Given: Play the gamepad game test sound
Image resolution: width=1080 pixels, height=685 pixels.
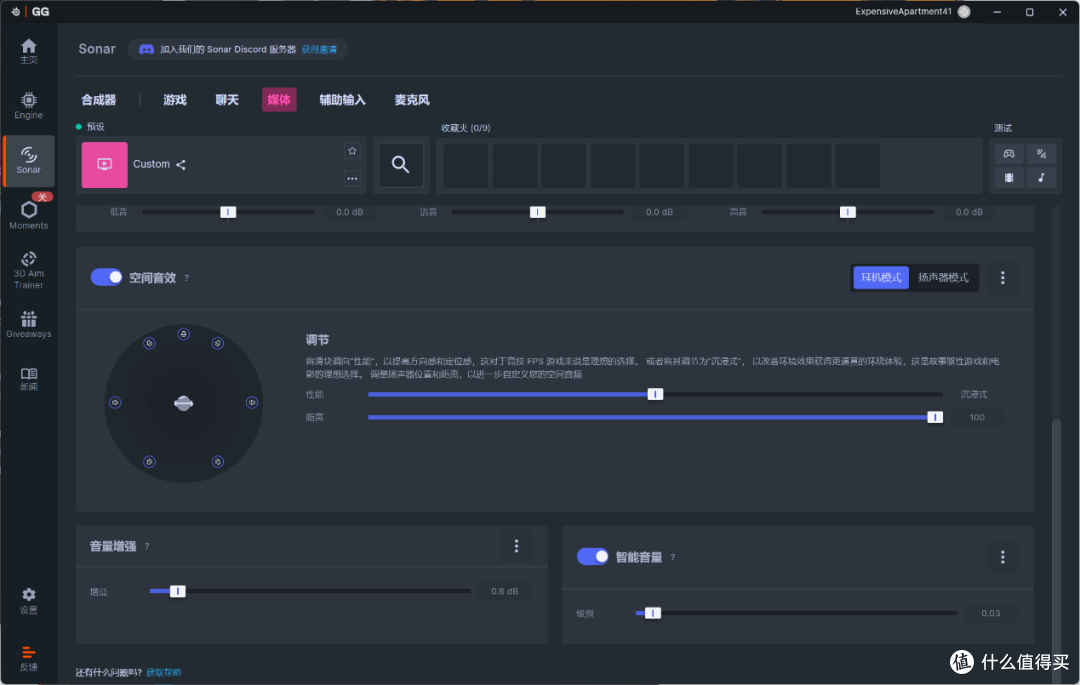Looking at the screenshot, I should [1008, 154].
